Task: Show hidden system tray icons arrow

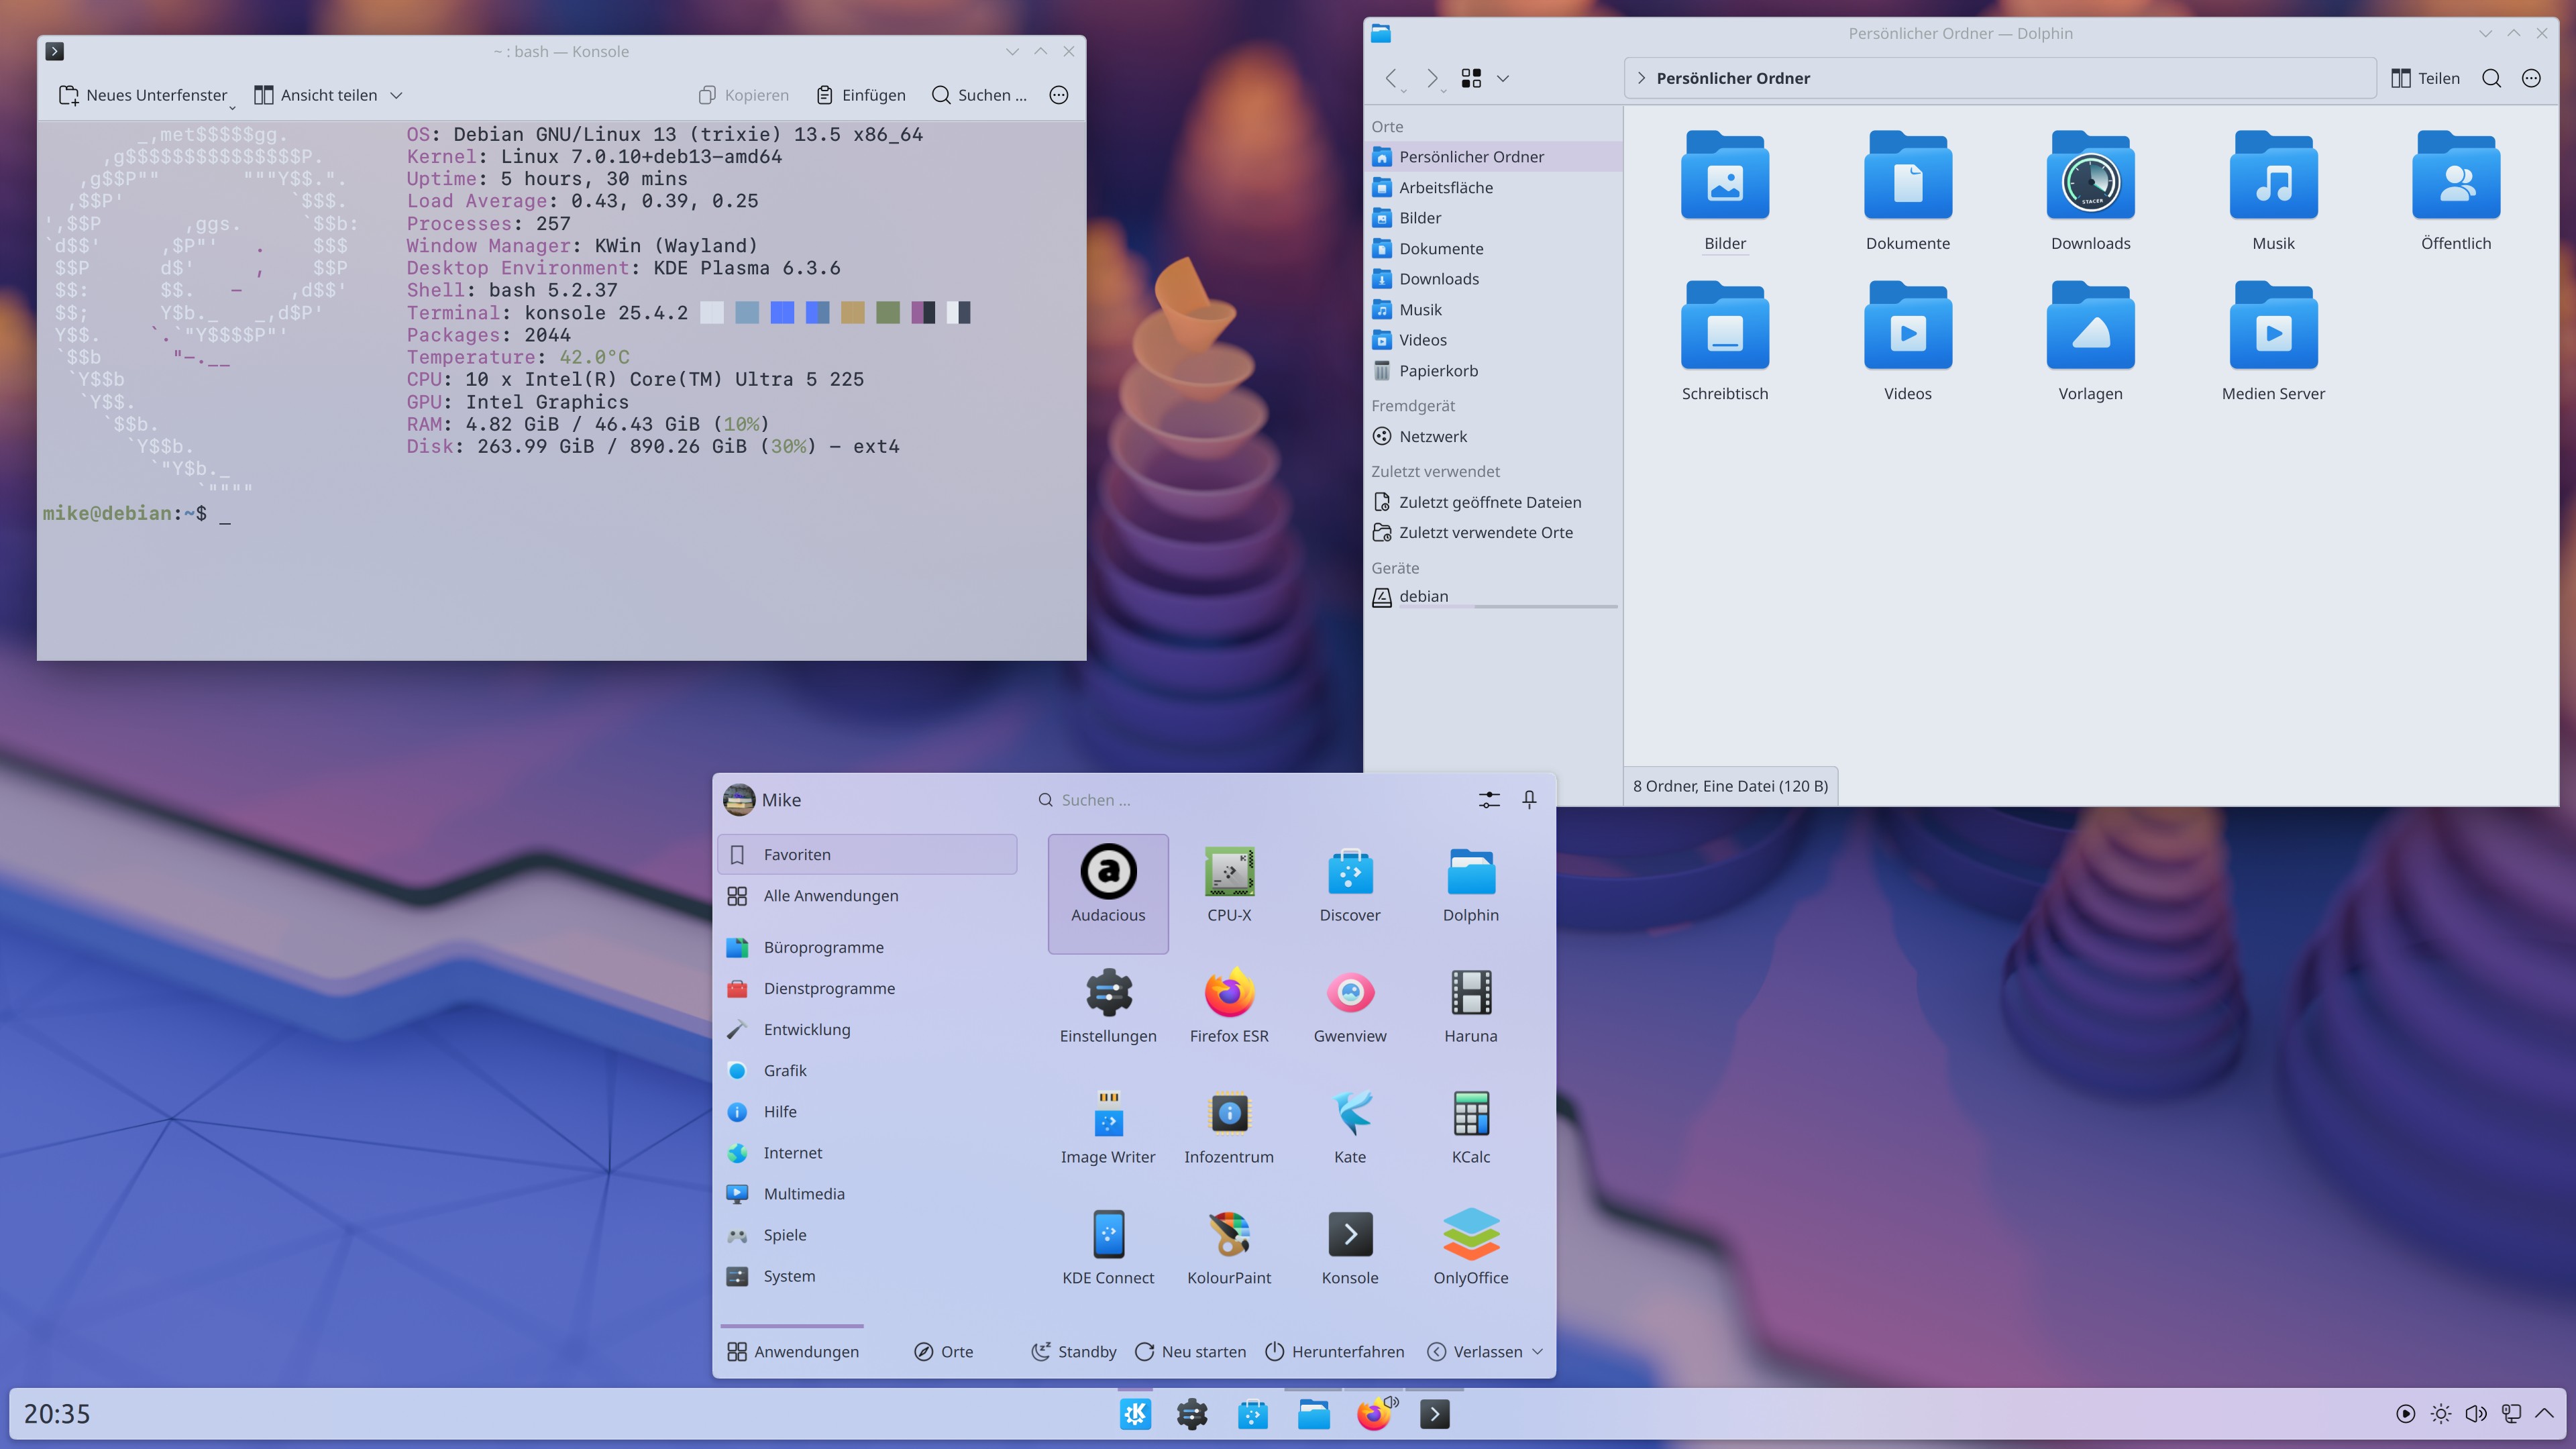Action: pyautogui.click(x=2544, y=1414)
